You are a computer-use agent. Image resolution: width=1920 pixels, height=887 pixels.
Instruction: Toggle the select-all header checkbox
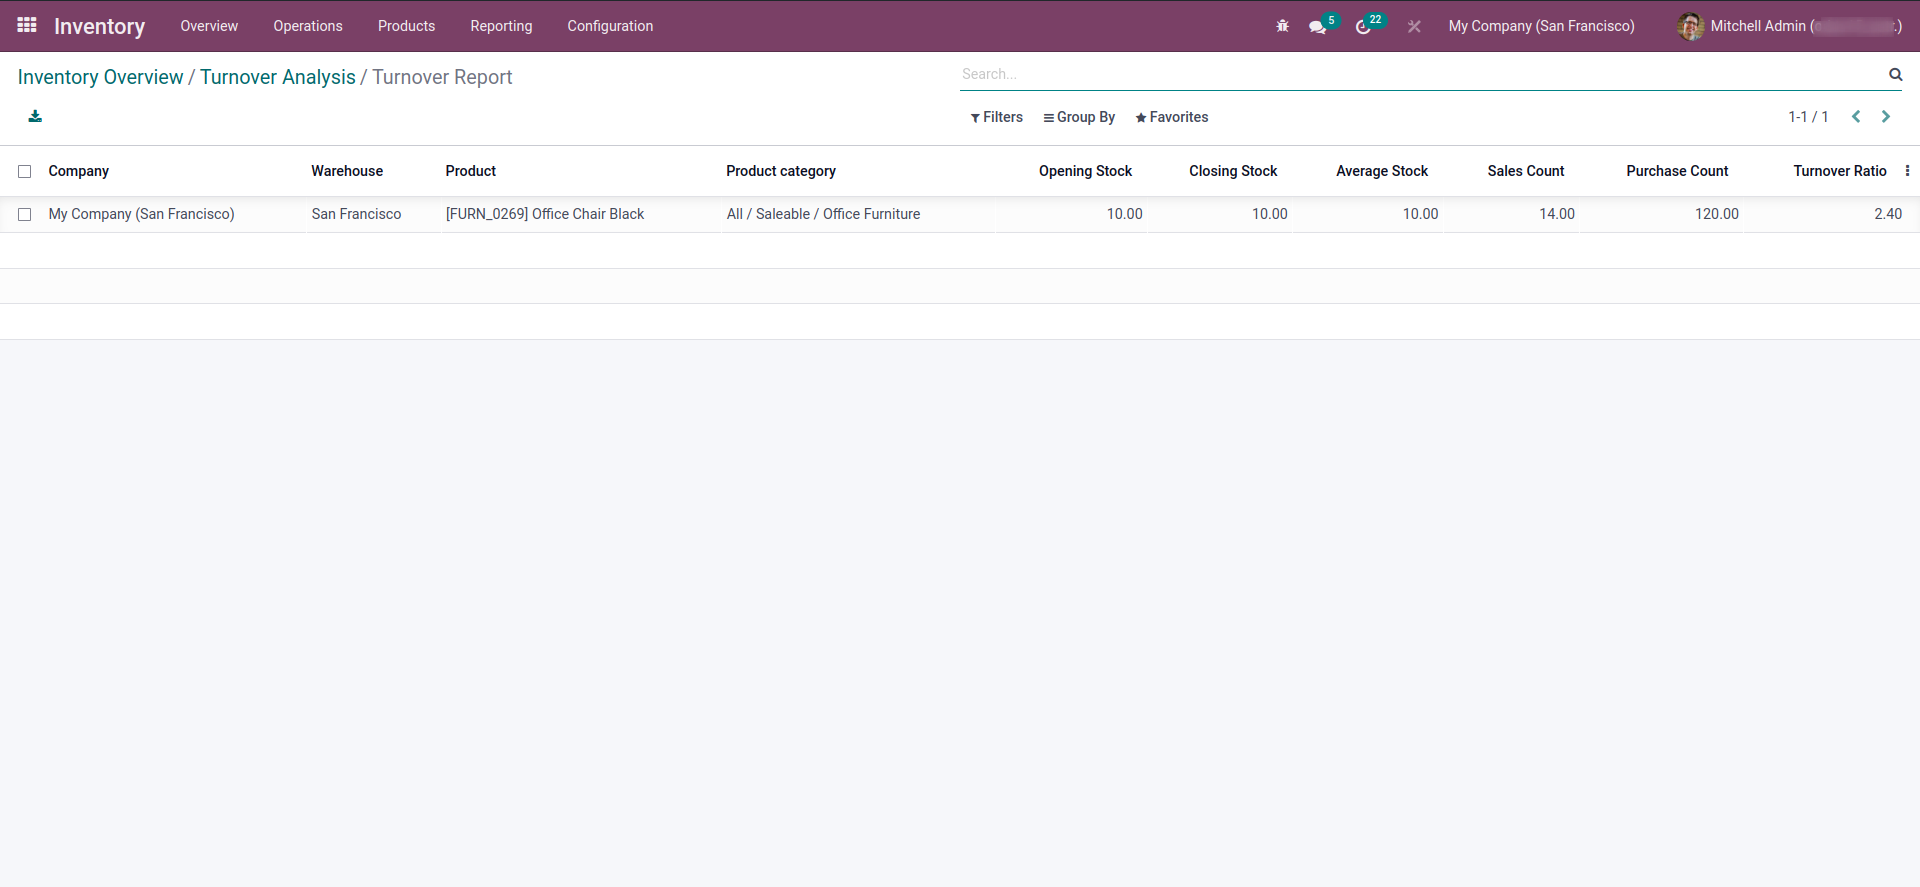[x=25, y=172]
